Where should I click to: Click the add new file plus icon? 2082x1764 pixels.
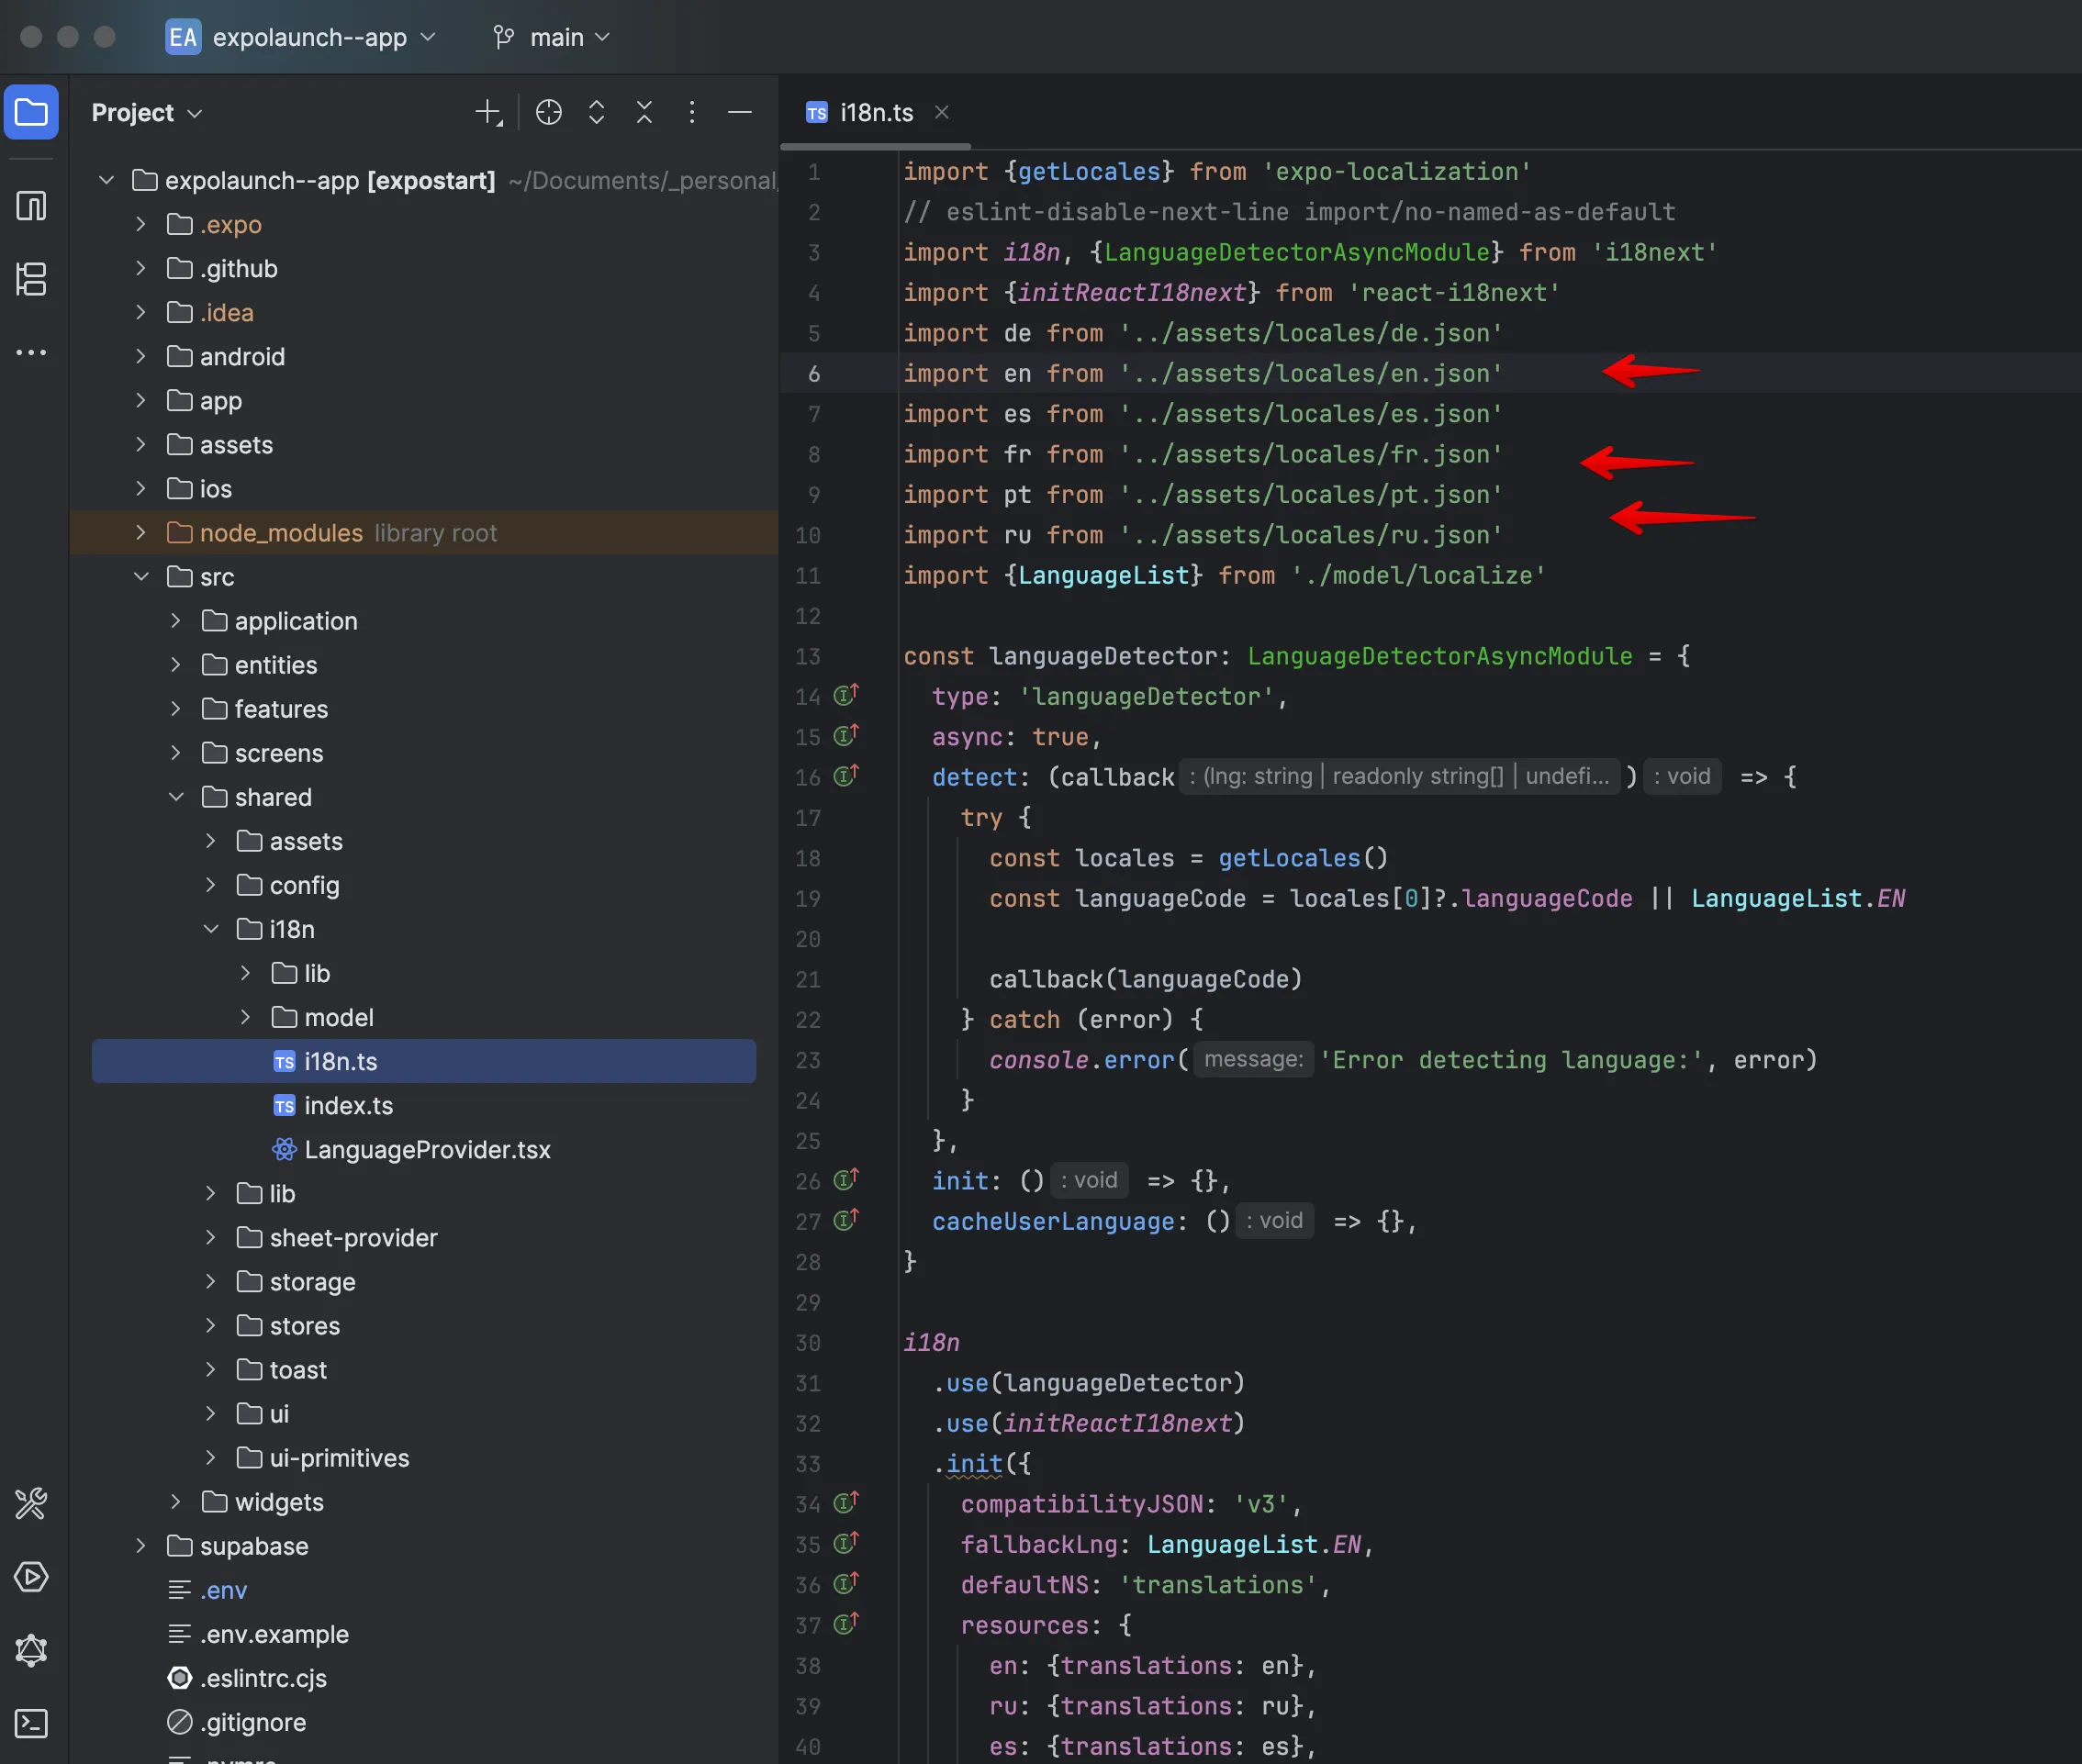489,112
